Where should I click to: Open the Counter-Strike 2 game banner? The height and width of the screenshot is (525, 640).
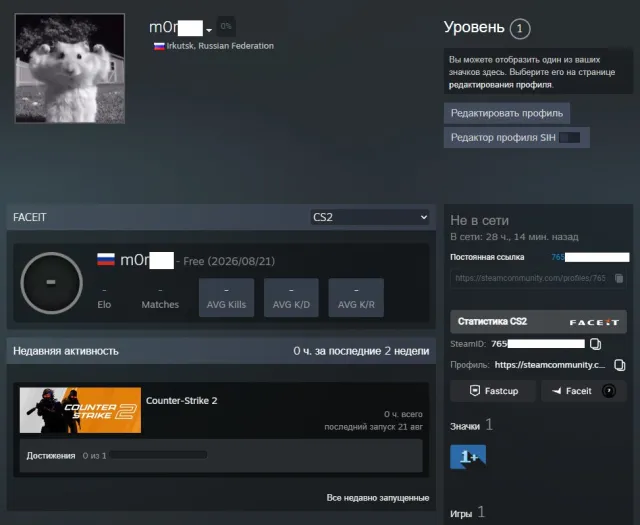[80, 410]
